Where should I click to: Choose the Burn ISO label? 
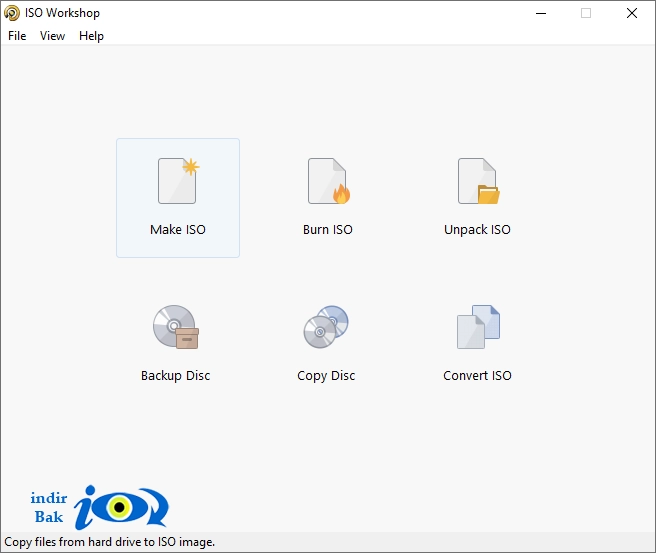(328, 230)
